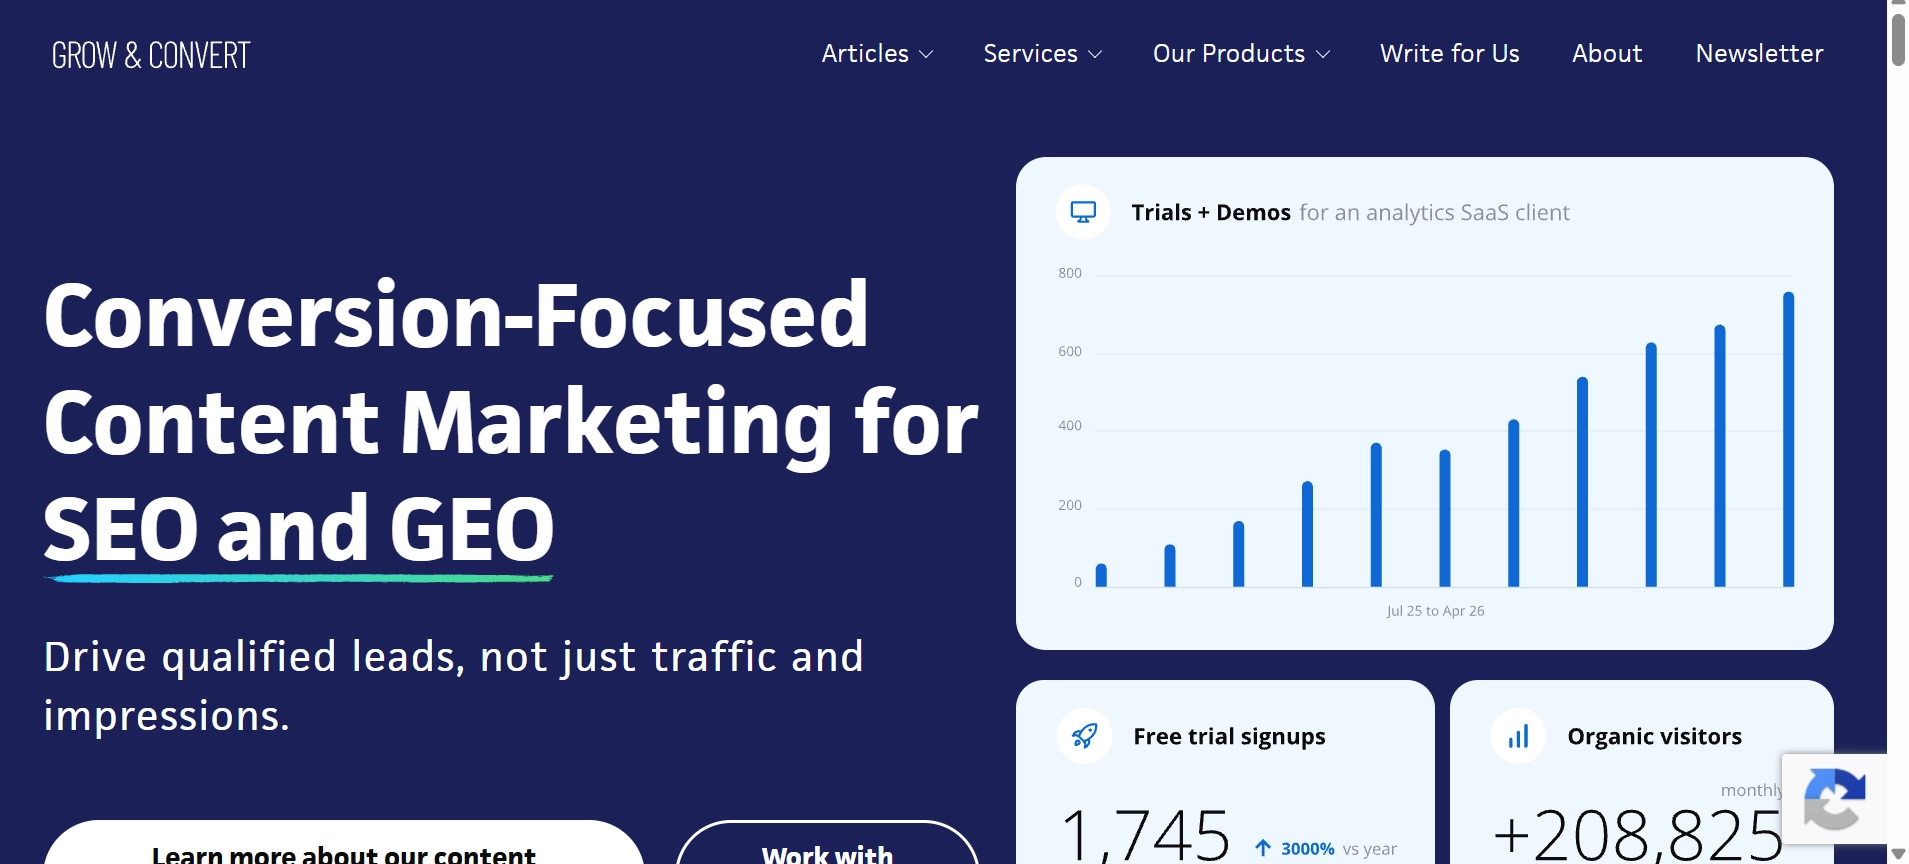Click the 'for an analytics SaaS client' text

(1434, 213)
